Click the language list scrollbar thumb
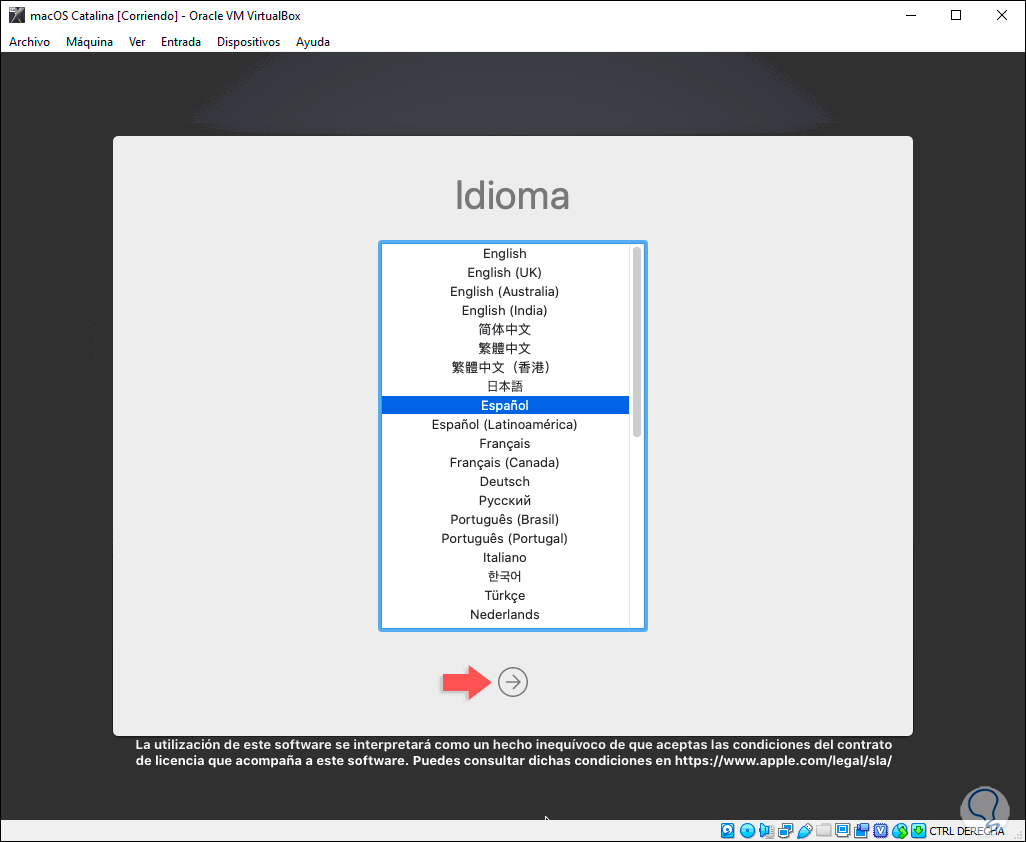The height and width of the screenshot is (842, 1026). pos(637,342)
